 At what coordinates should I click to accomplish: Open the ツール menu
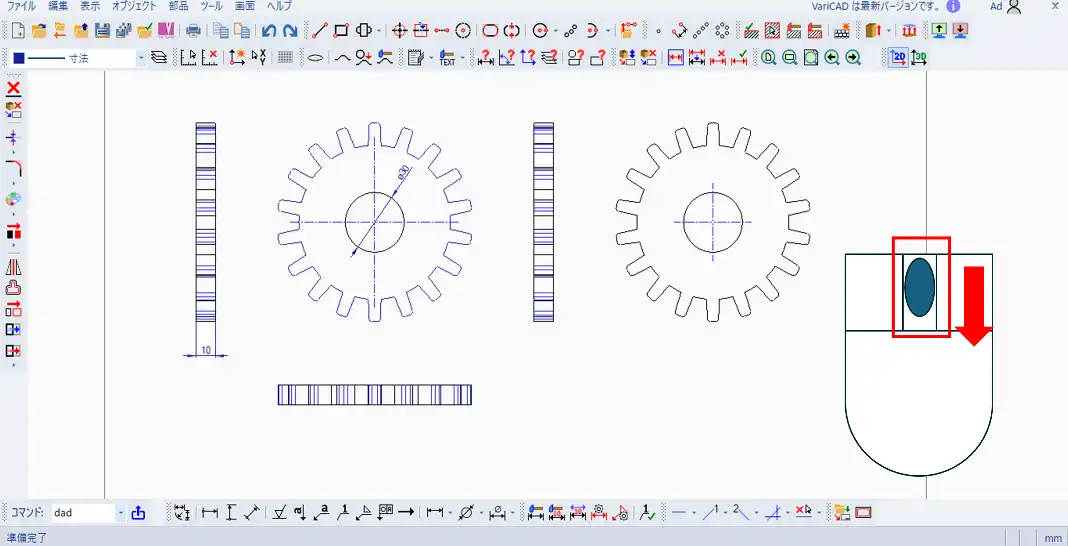click(x=211, y=6)
